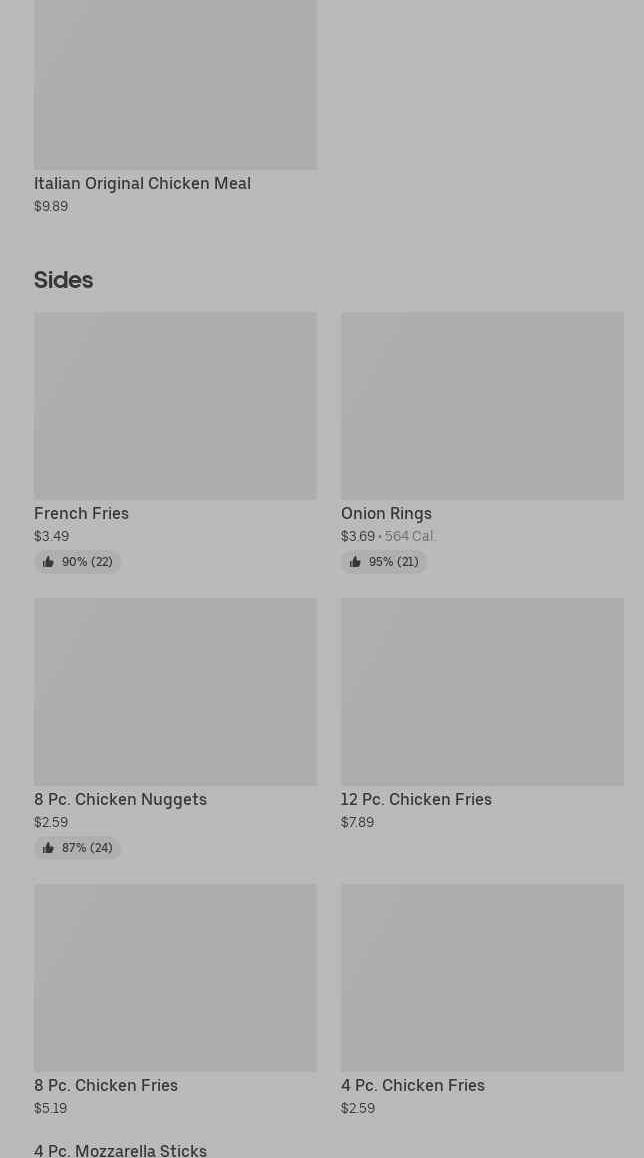This screenshot has width=644, height=1158.
Task: Select the 12 Pc. Chicken Fries image
Action: 482,692
